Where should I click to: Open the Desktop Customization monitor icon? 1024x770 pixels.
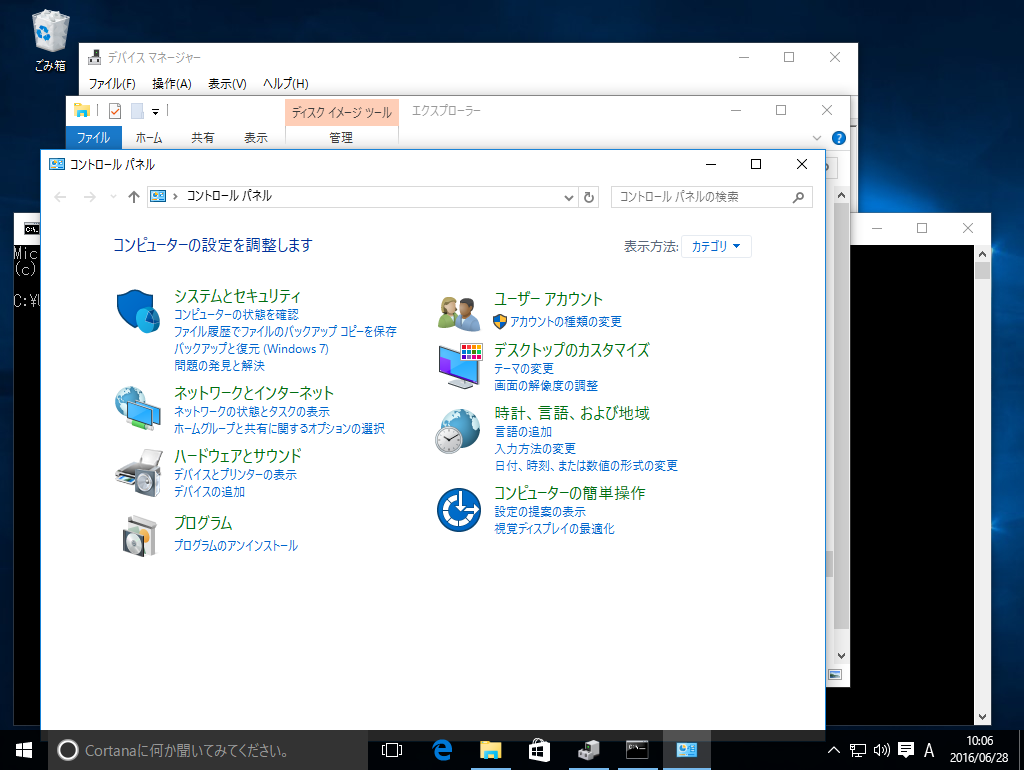coord(460,366)
